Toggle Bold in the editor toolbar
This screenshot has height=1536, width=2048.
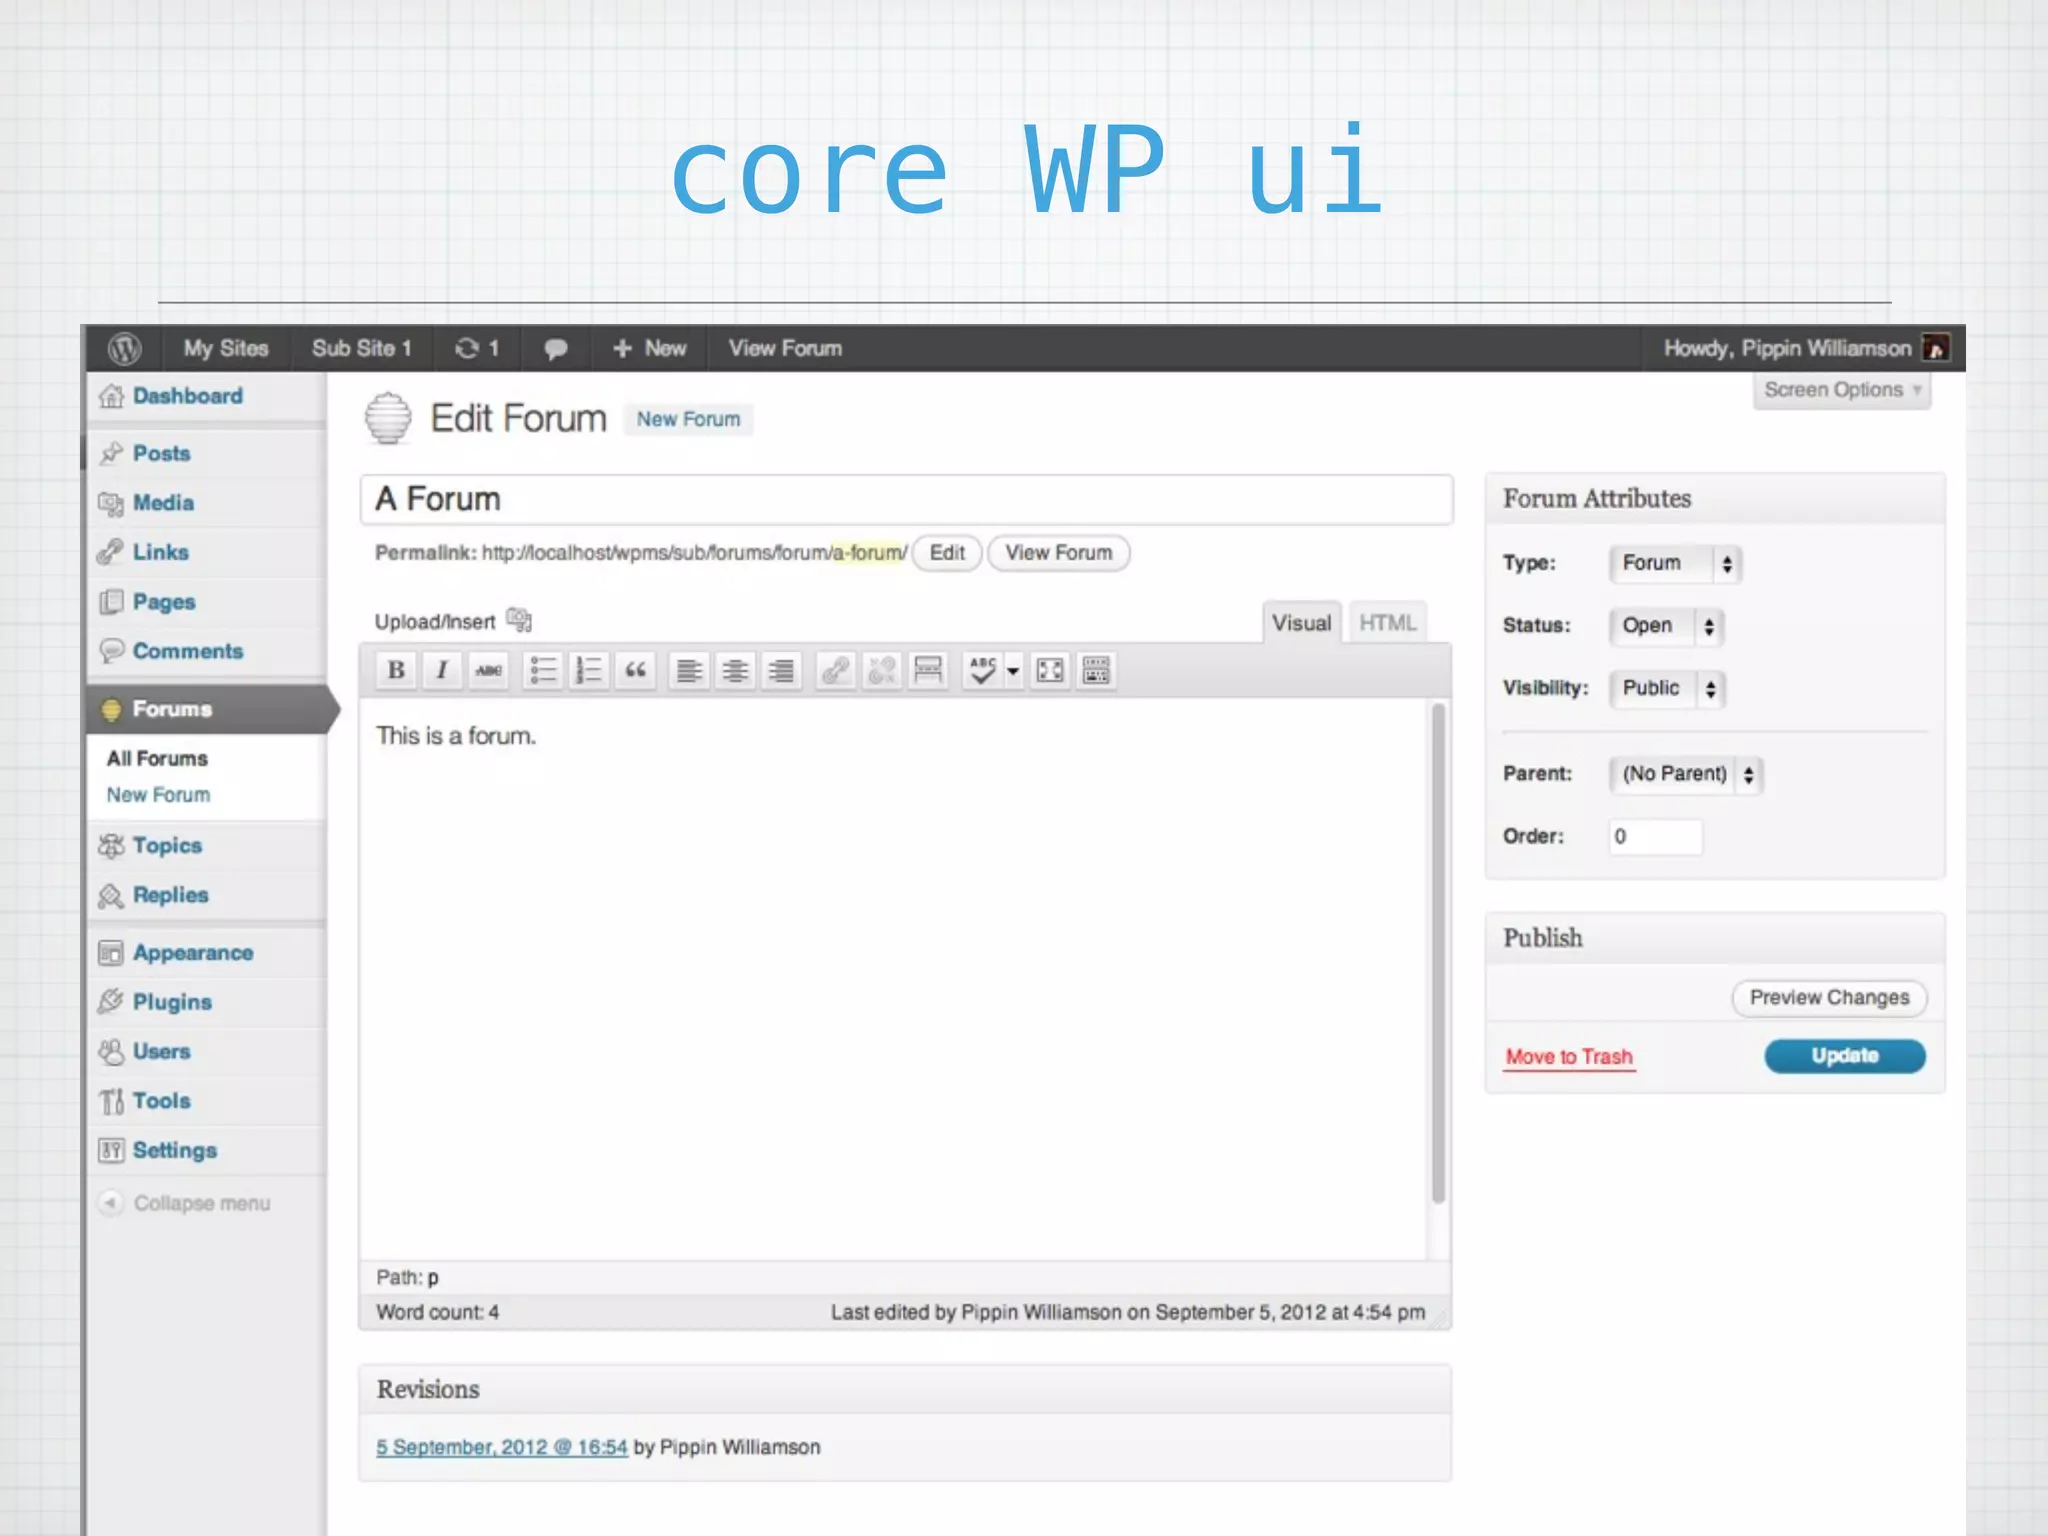pyautogui.click(x=396, y=670)
